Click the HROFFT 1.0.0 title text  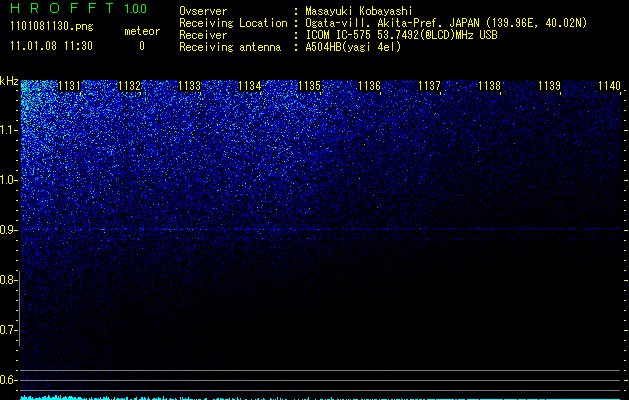coord(79,8)
